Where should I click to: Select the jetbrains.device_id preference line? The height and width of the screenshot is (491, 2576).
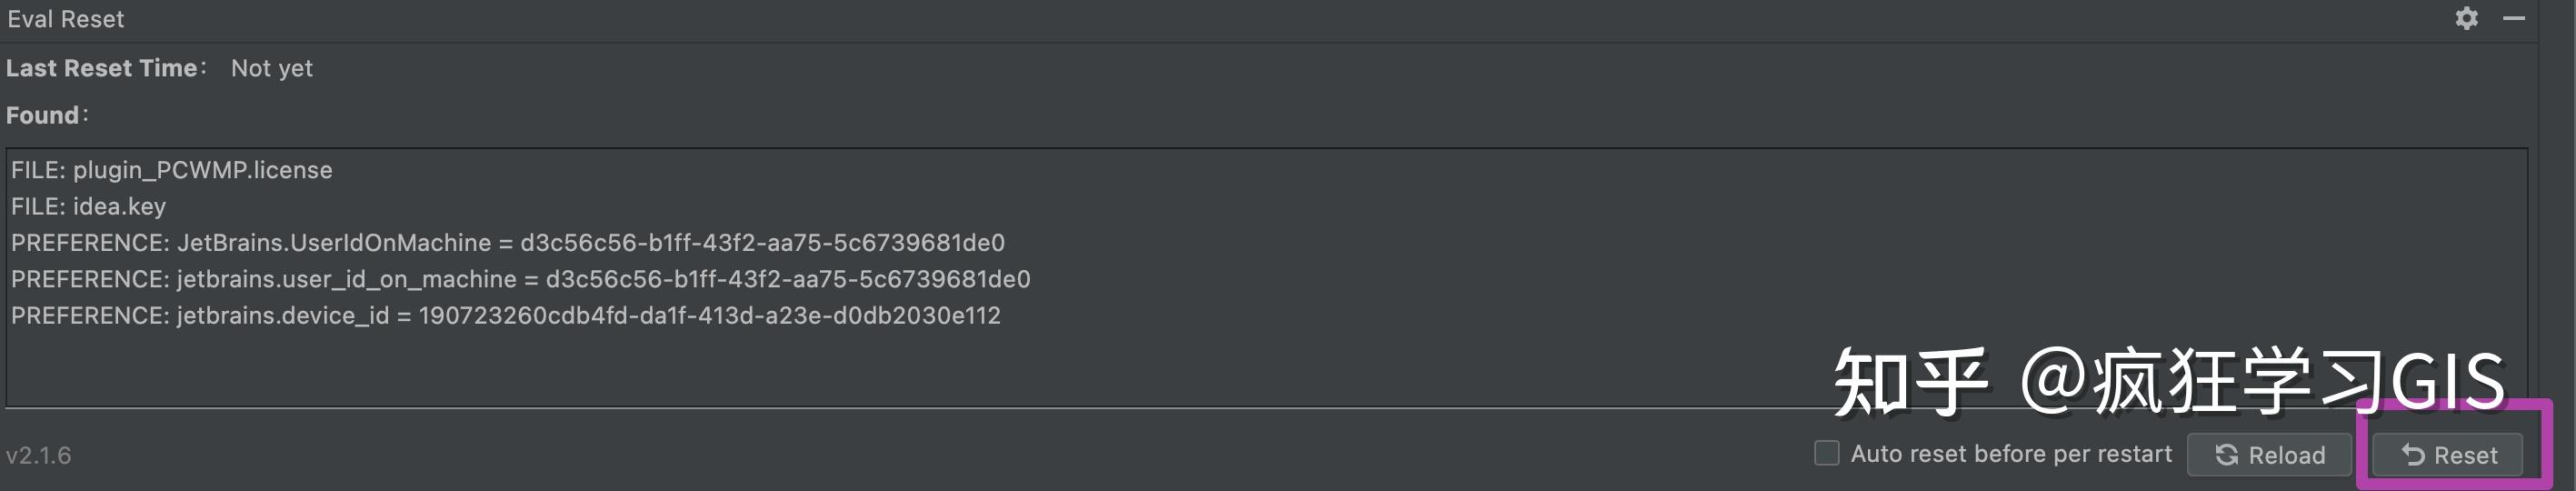tap(505, 316)
